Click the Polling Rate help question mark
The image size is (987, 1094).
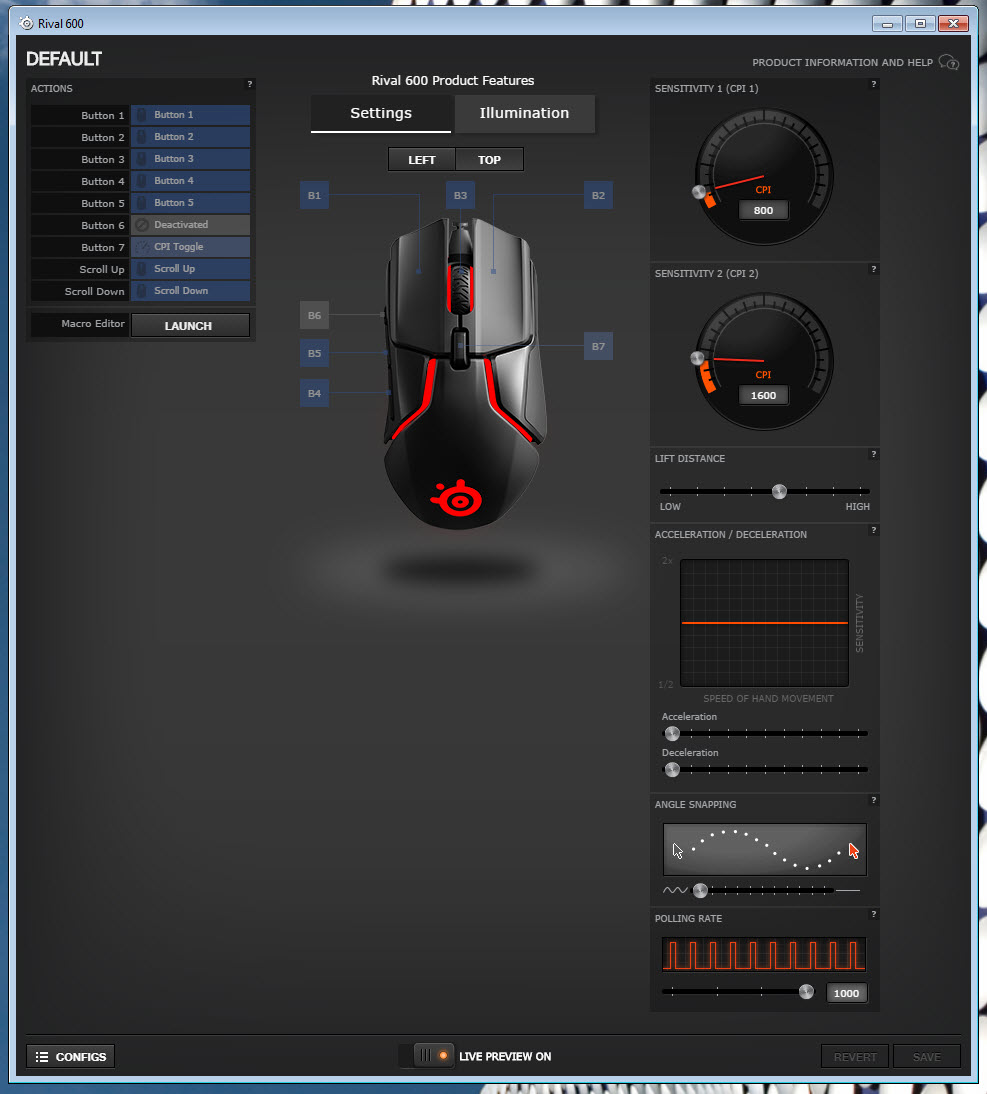tap(873, 914)
